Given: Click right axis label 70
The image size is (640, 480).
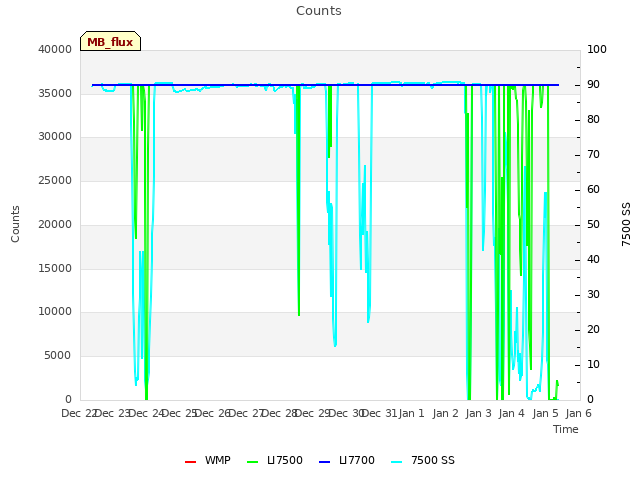Looking at the screenshot, I should pyautogui.click(x=593, y=155).
